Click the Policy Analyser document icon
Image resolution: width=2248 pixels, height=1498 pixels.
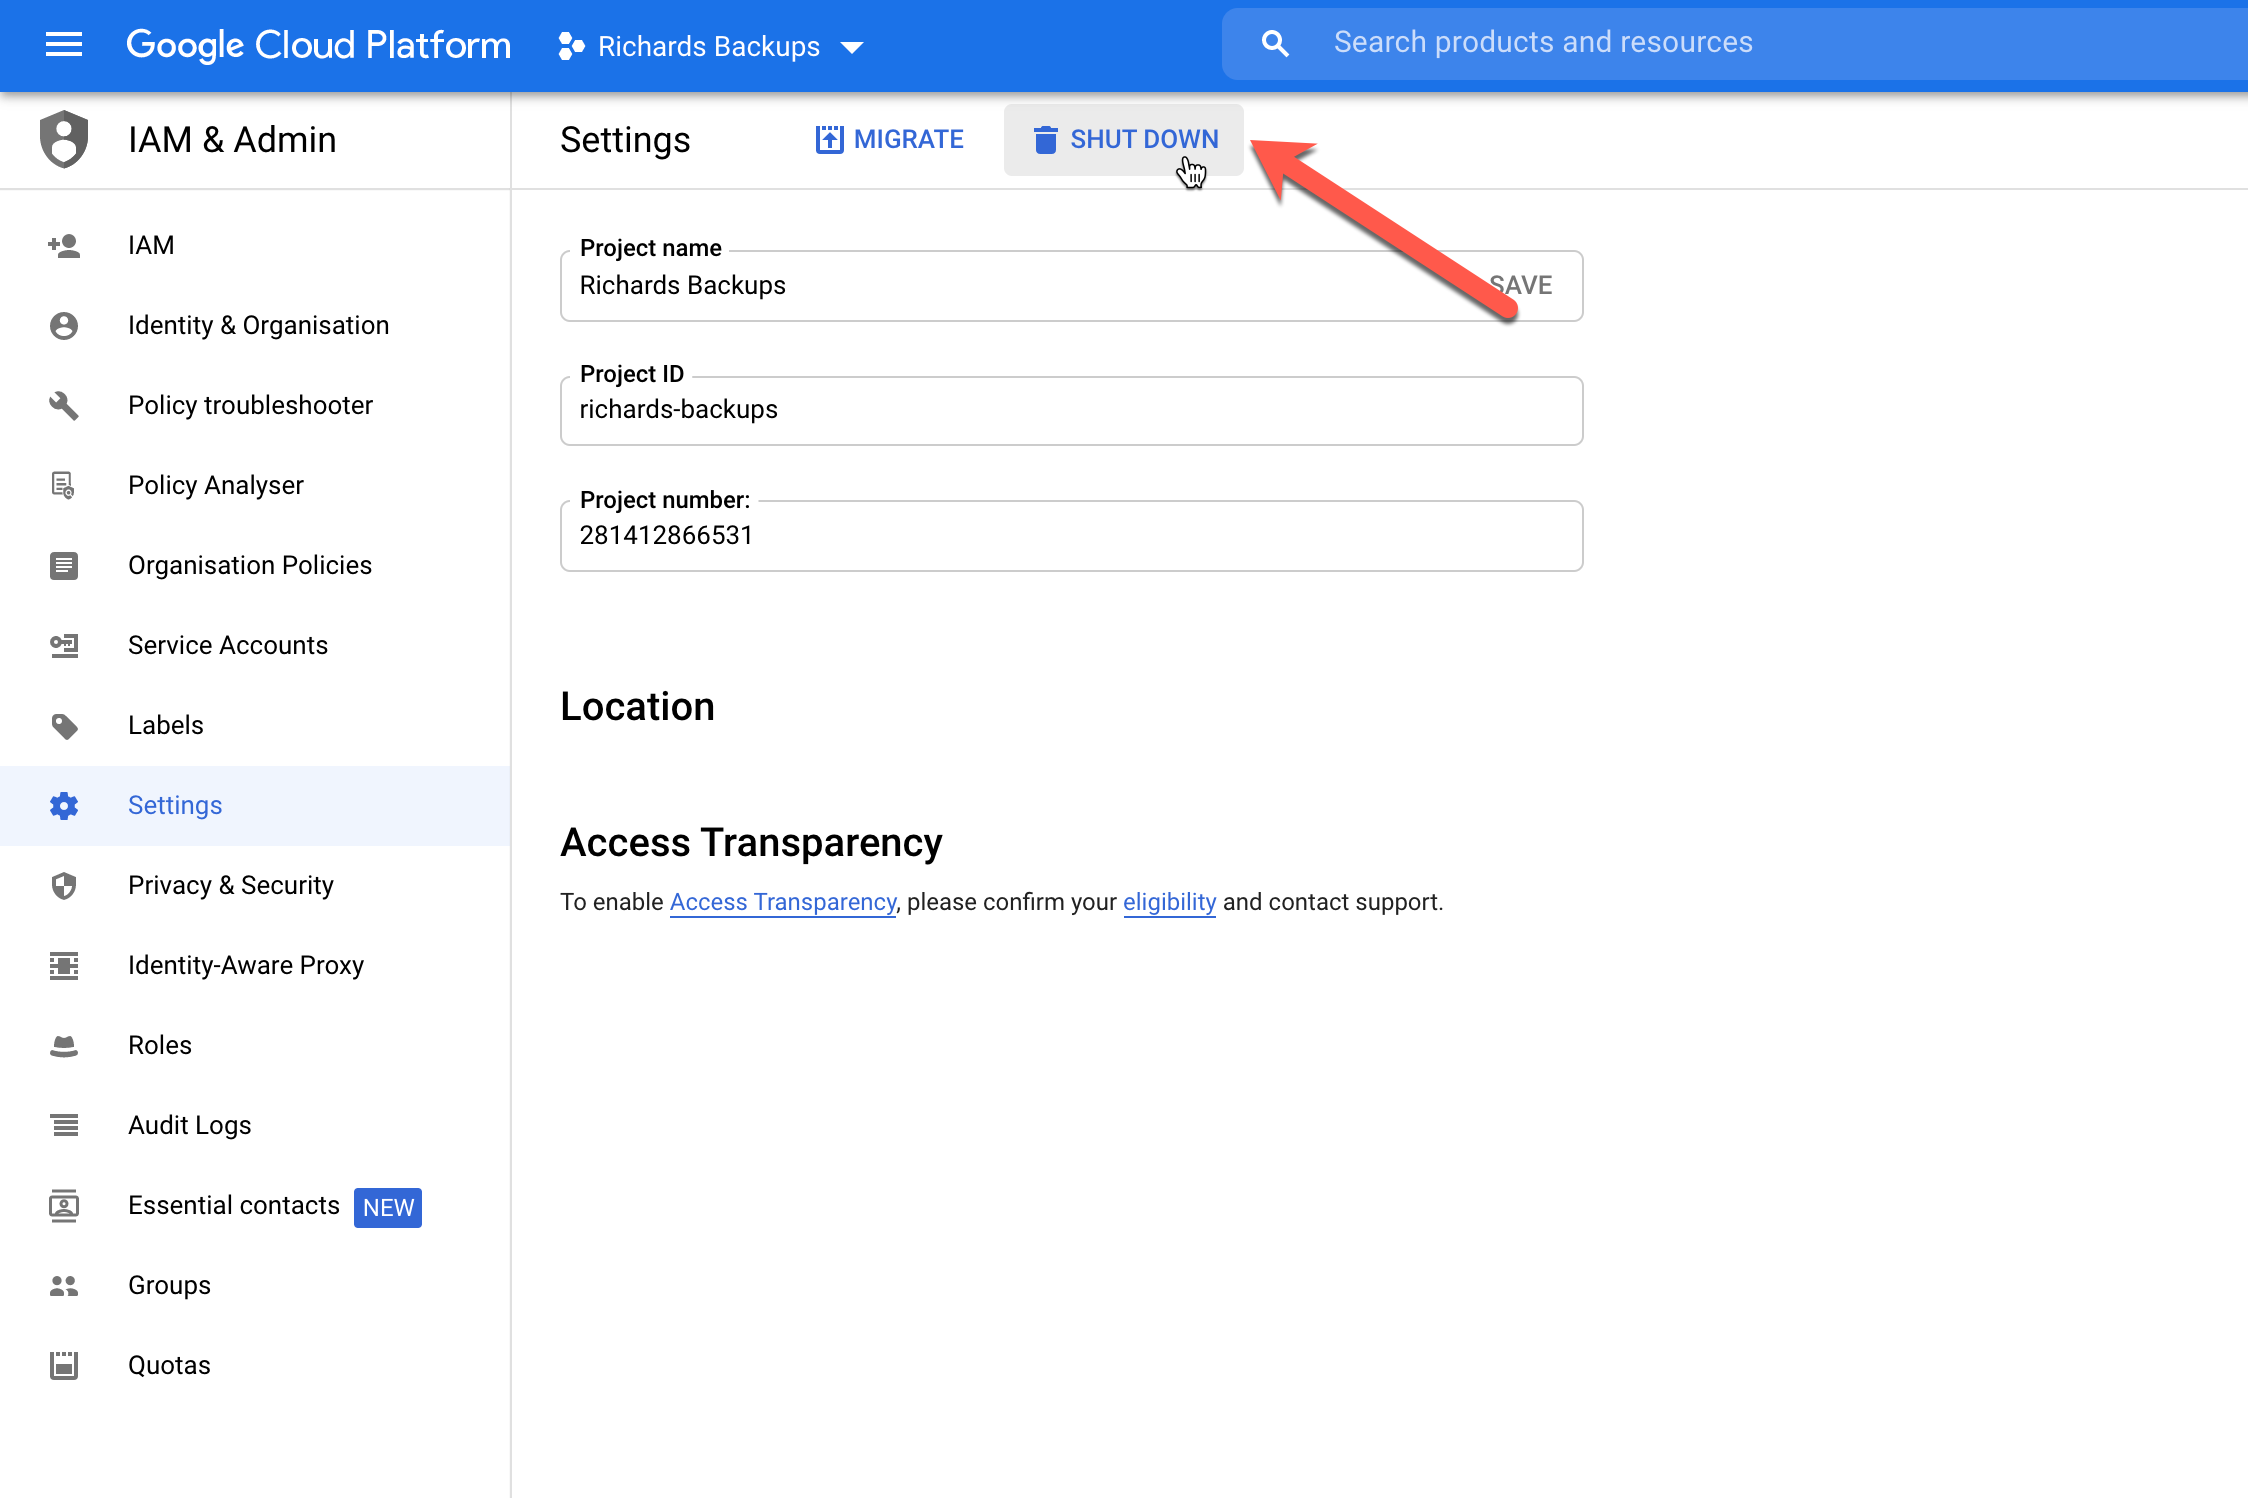64,485
